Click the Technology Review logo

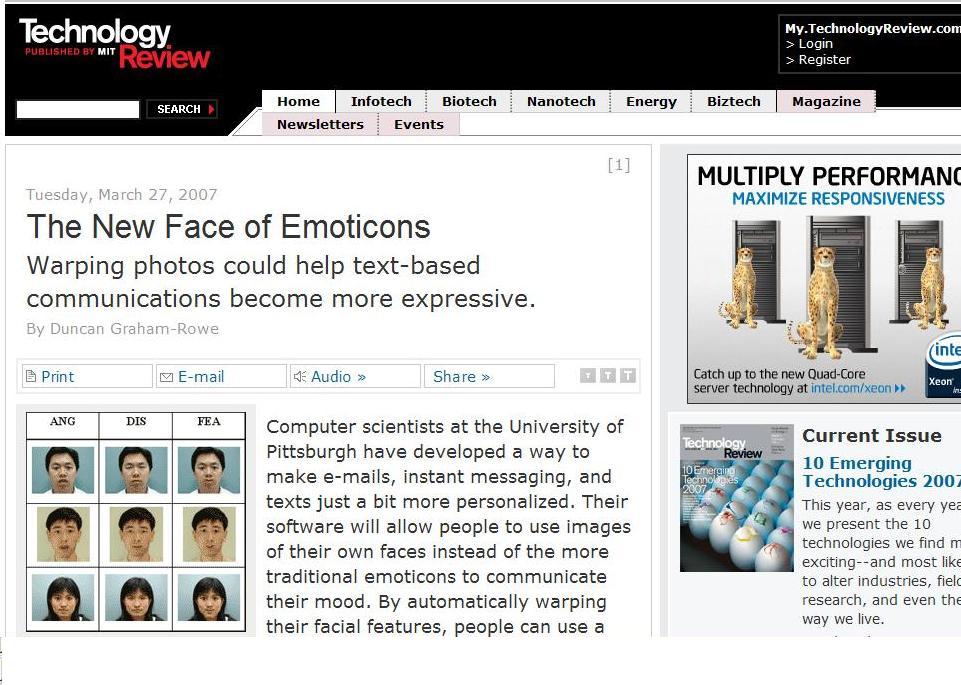(x=115, y=44)
